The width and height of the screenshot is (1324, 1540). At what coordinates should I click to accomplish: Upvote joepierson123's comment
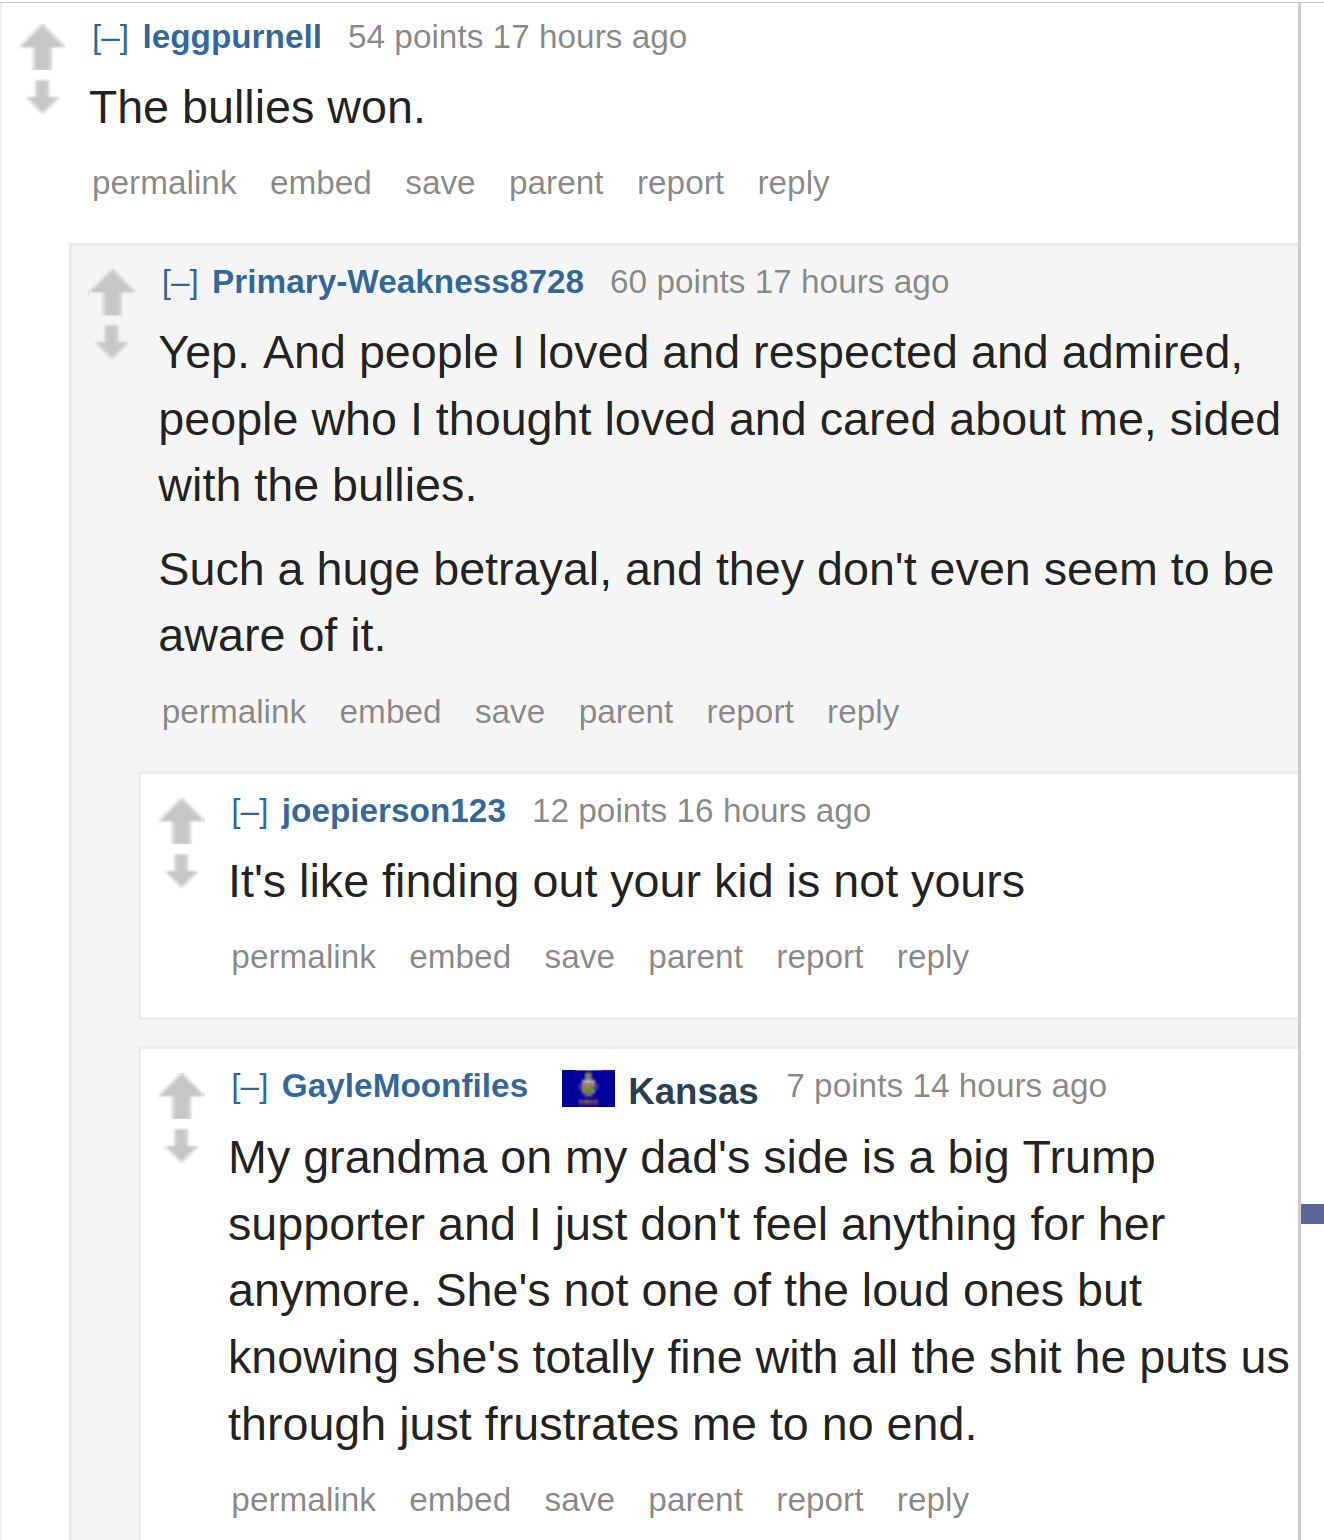pyautogui.click(x=182, y=821)
